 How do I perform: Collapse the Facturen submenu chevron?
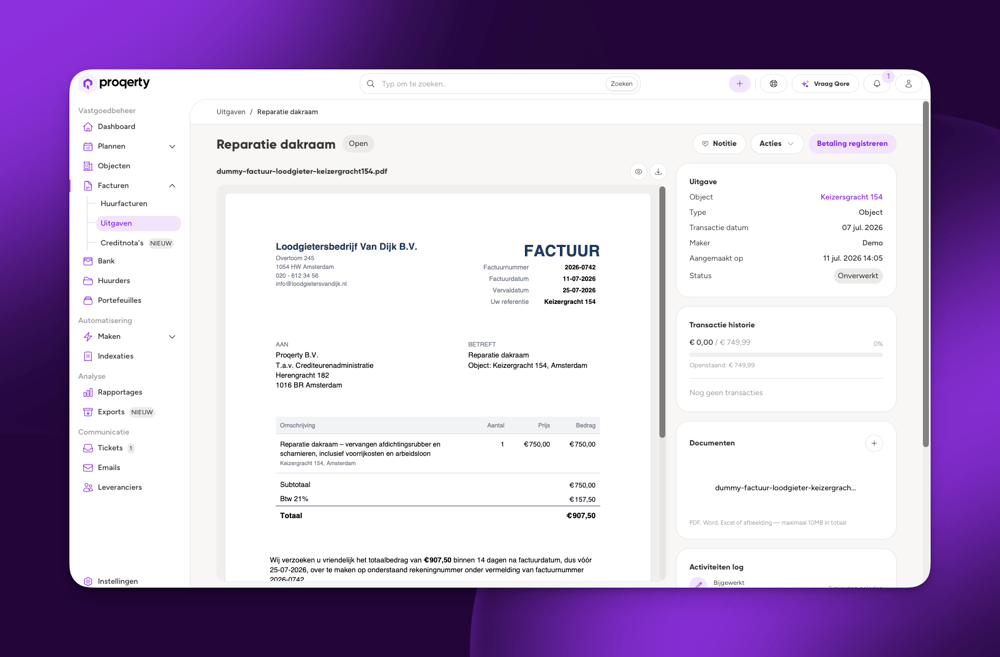pyautogui.click(x=172, y=186)
